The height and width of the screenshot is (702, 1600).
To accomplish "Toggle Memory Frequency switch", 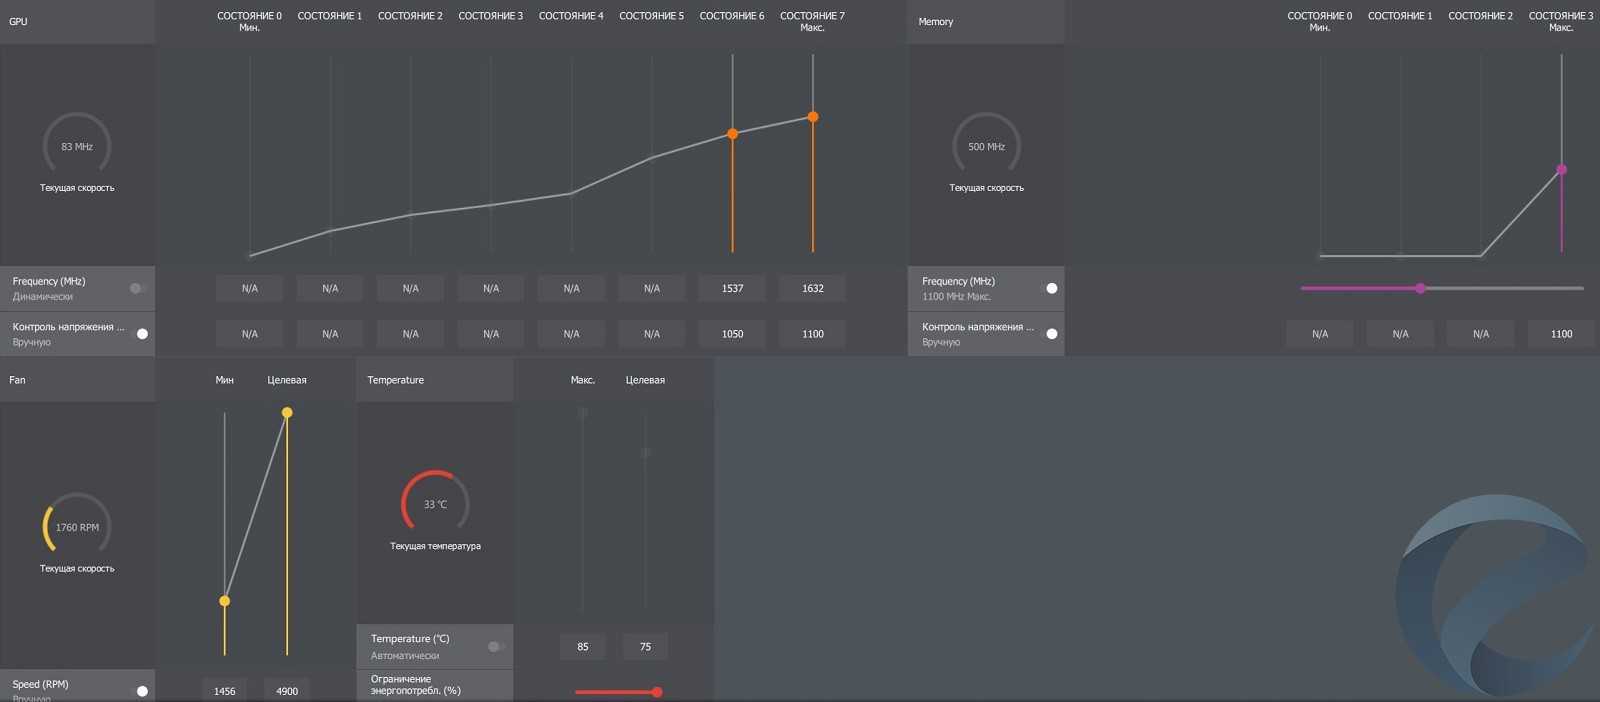I will pyautogui.click(x=1051, y=288).
